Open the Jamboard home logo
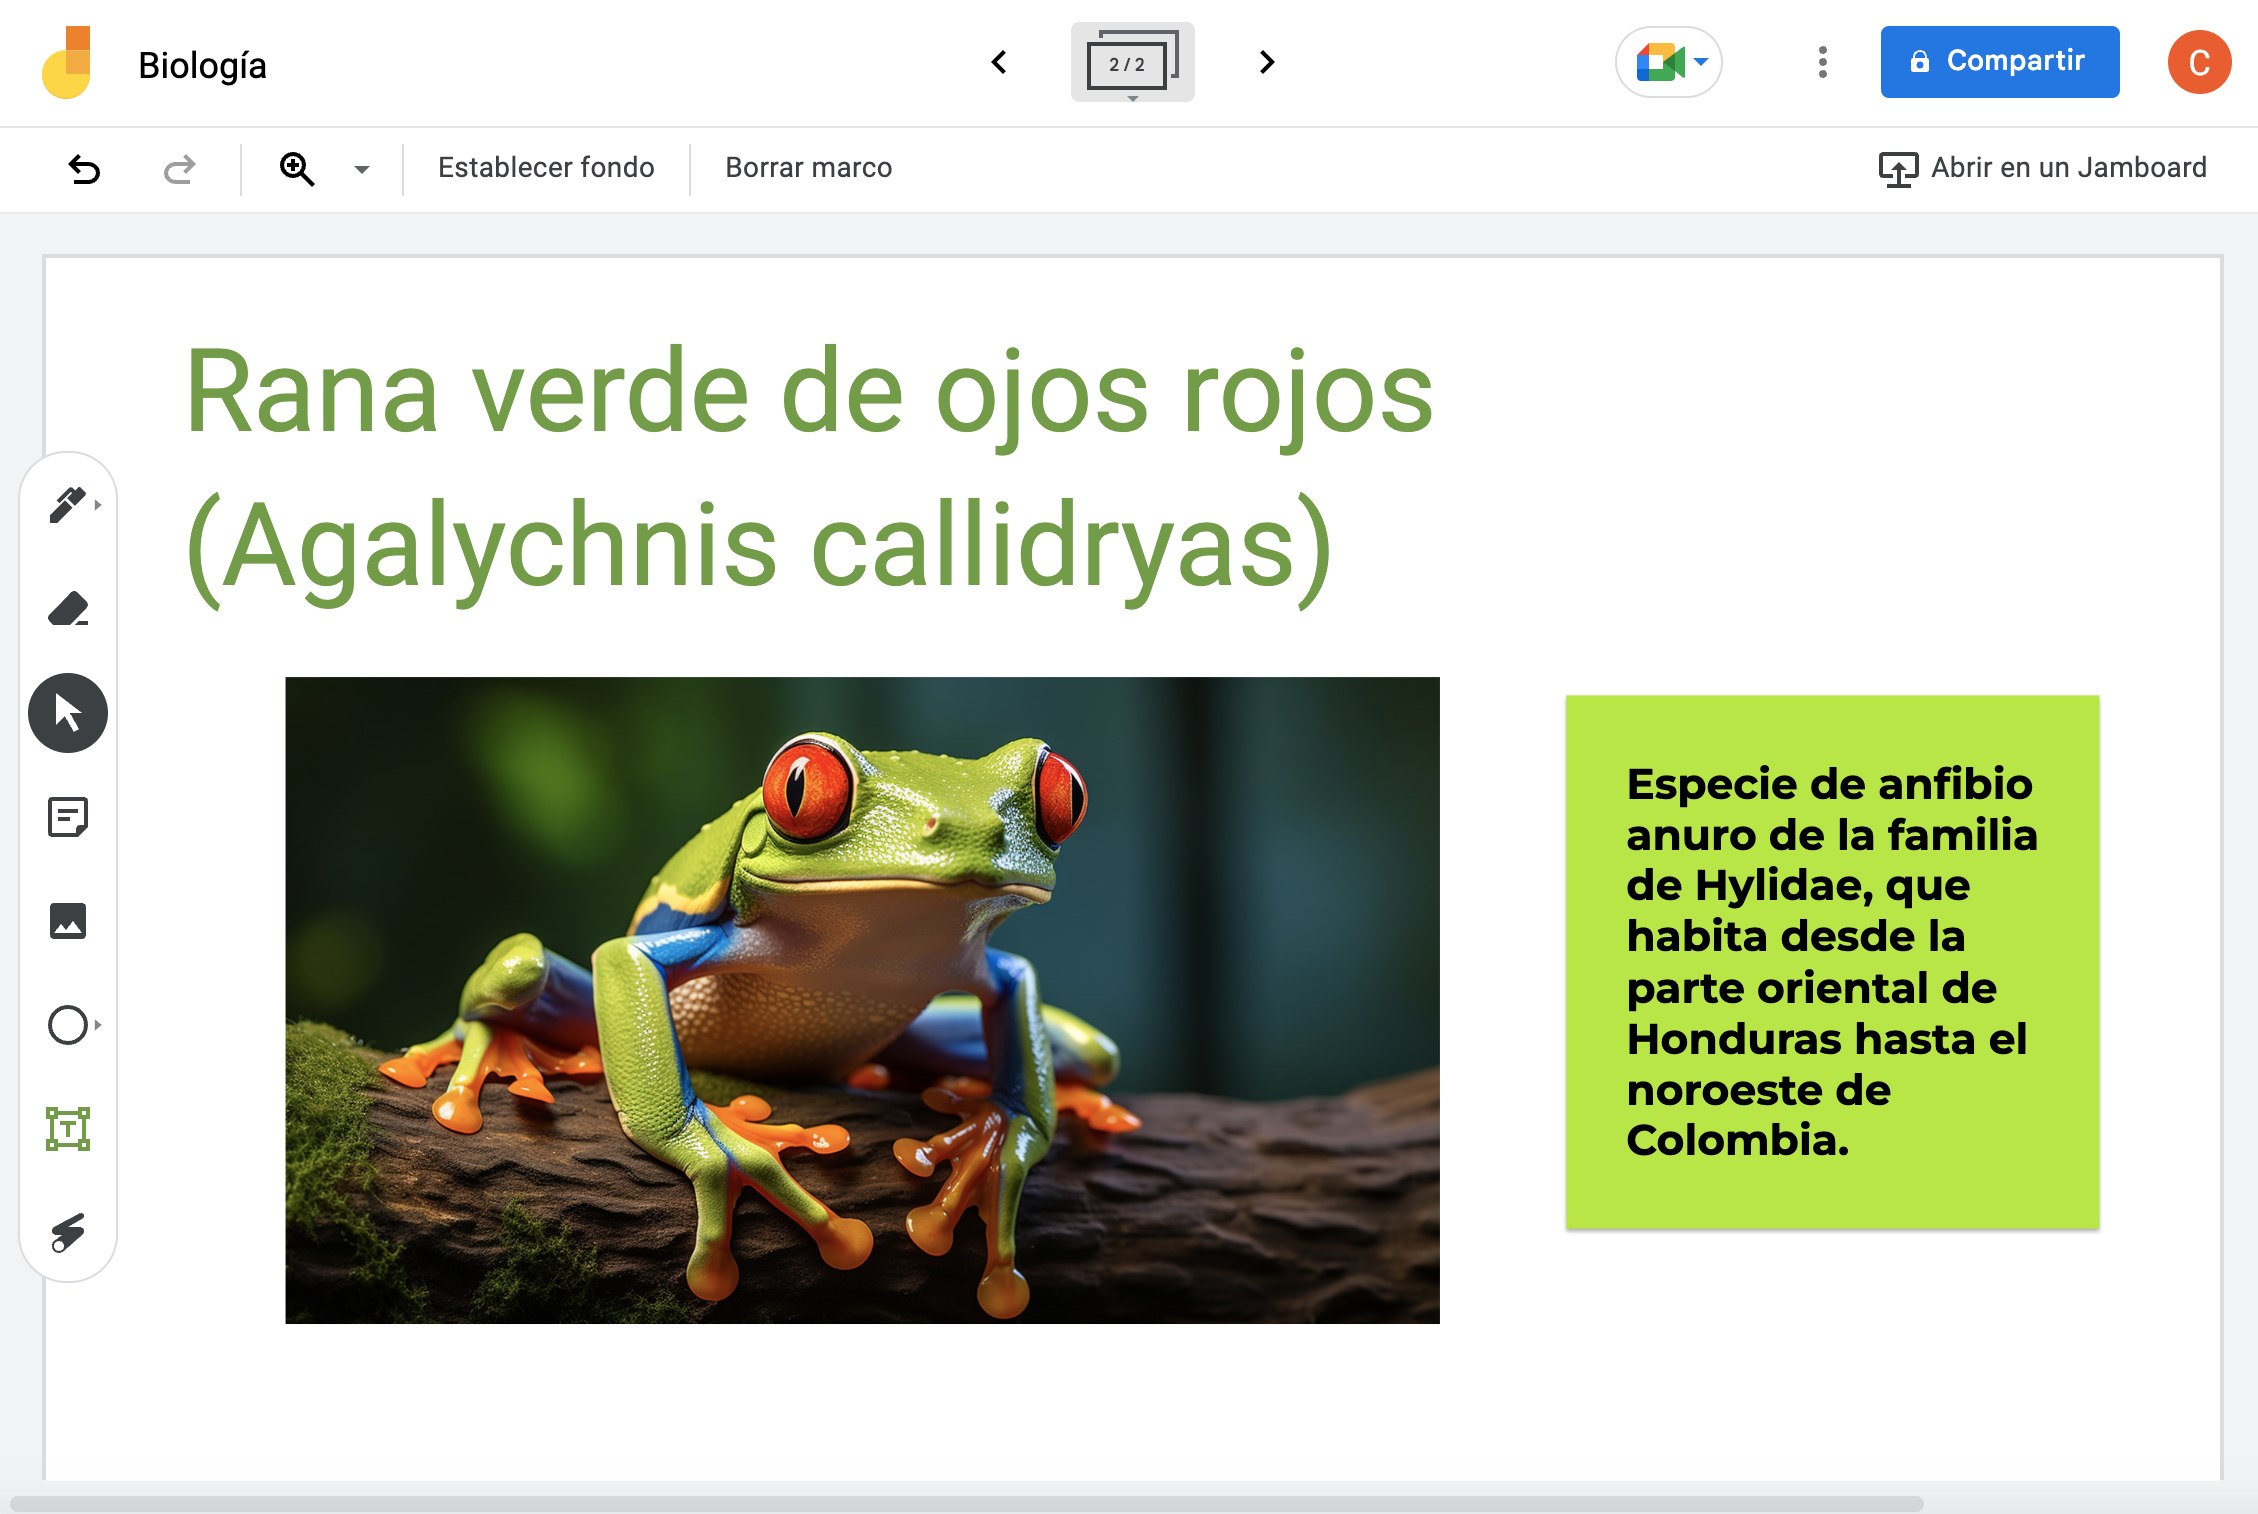The height and width of the screenshot is (1514, 2258). tap(67, 62)
